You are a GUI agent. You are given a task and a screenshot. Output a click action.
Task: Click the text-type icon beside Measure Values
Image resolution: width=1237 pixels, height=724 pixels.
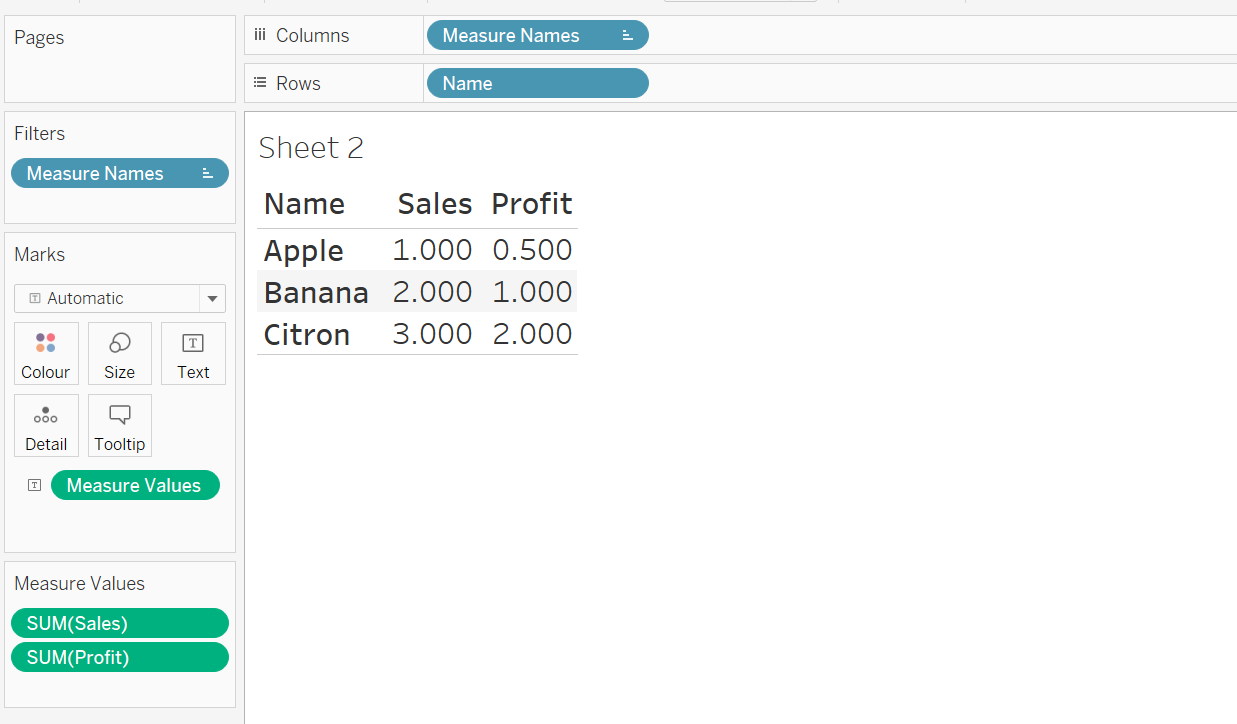pyautogui.click(x=35, y=485)
